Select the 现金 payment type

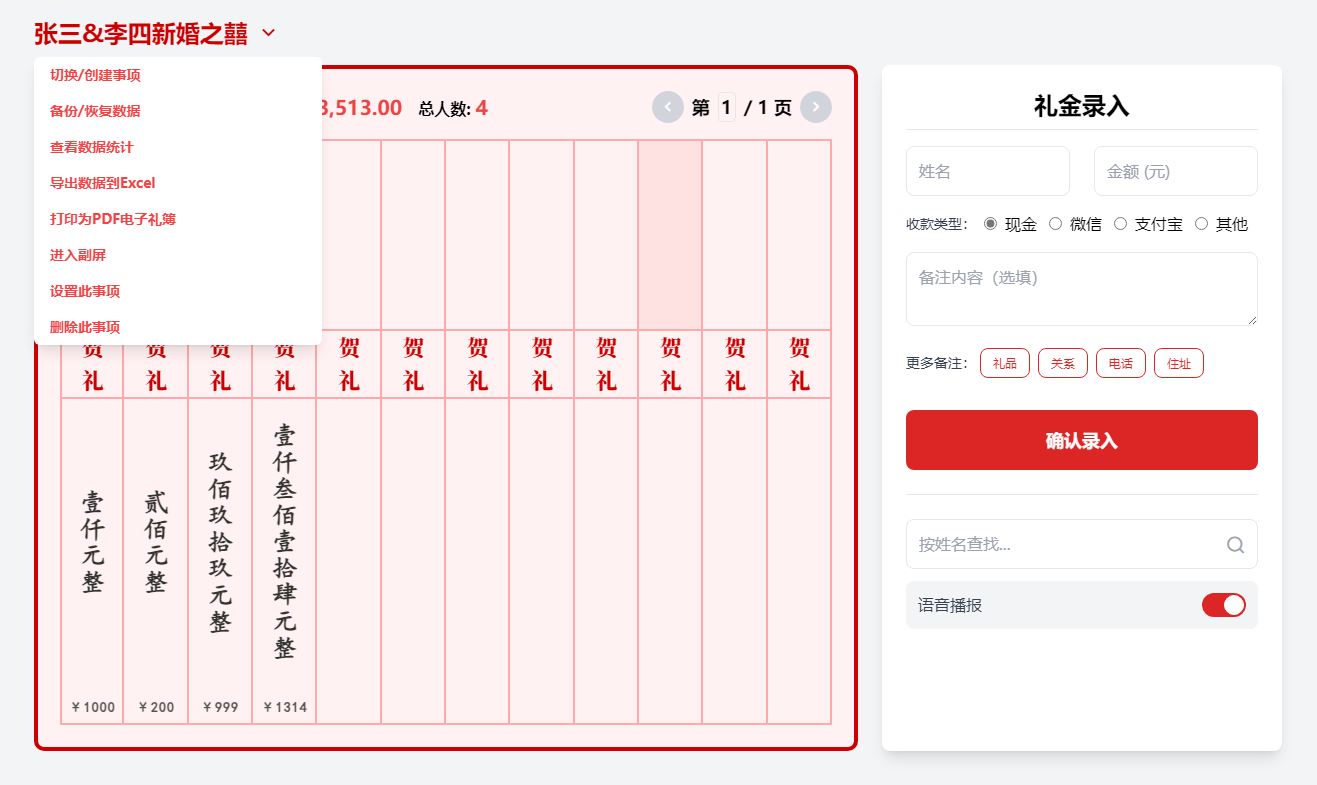point(991,224)
